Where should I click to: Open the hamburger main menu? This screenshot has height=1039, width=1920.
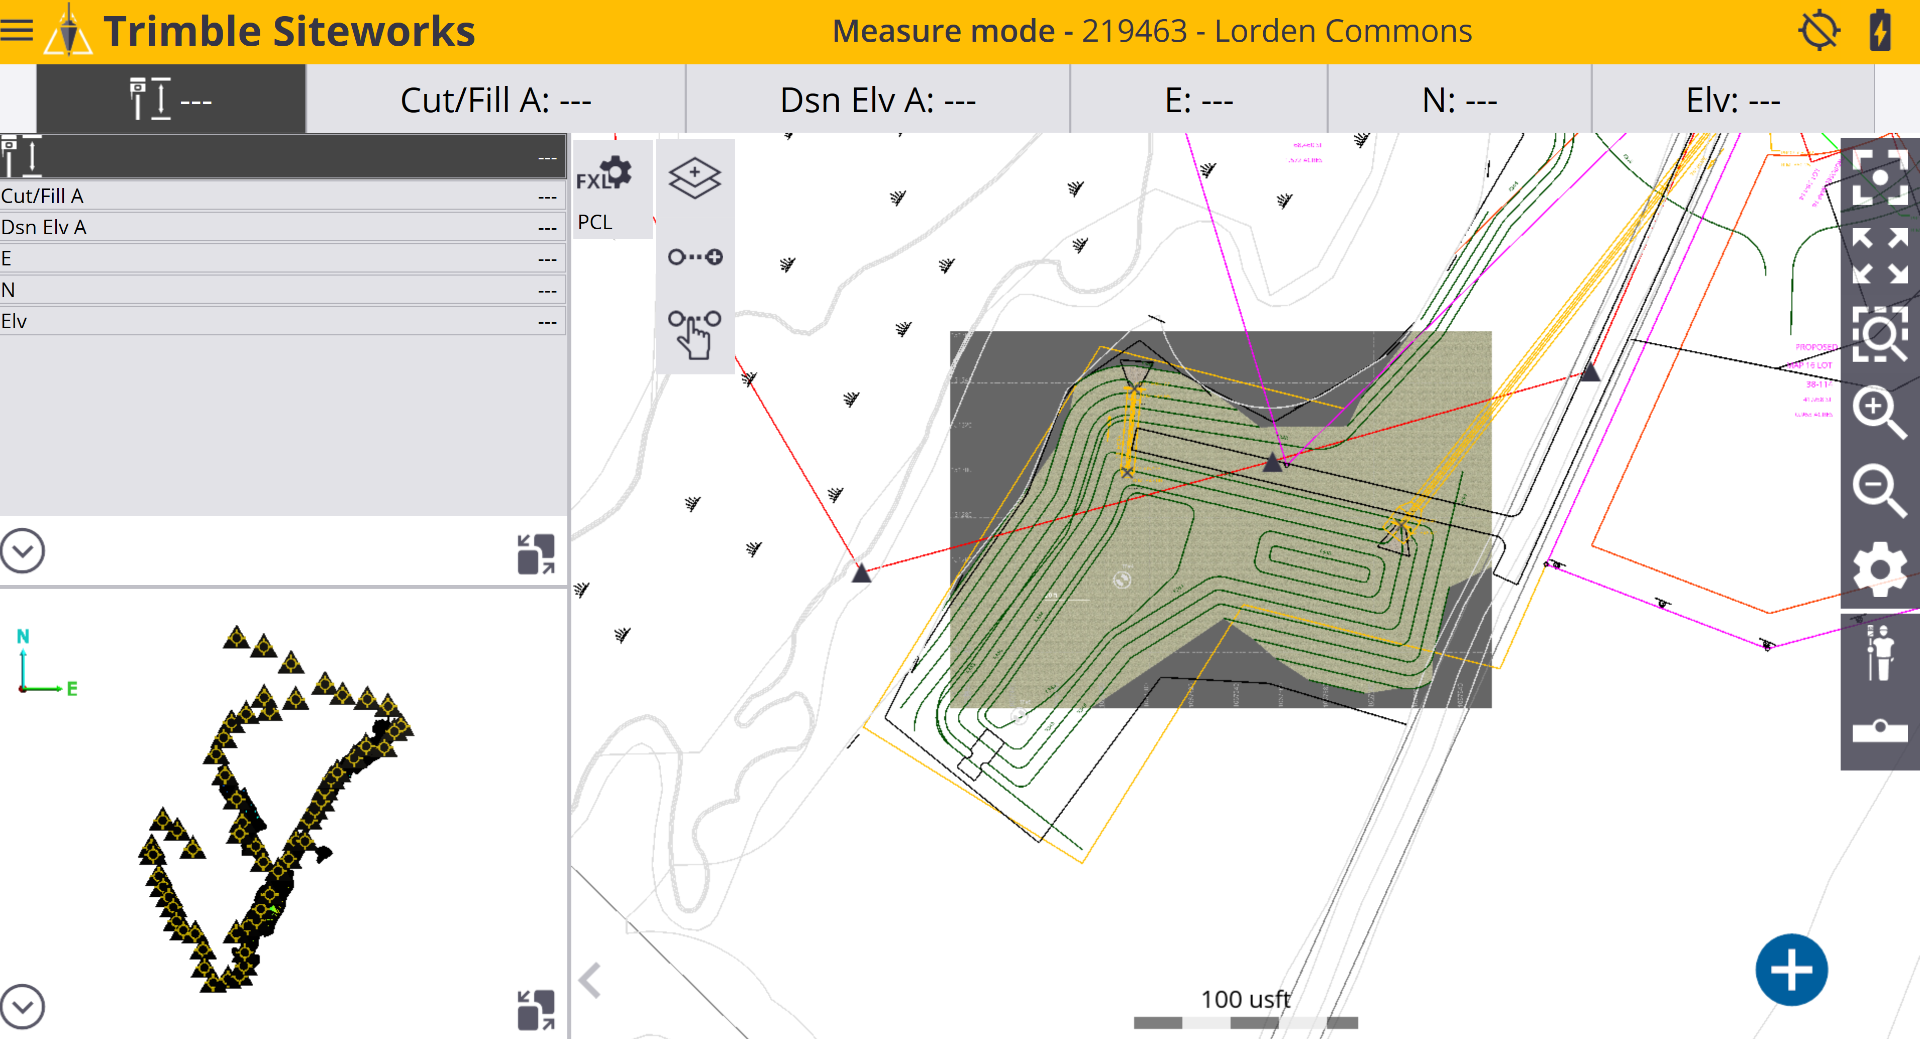(x=17, y=30)
